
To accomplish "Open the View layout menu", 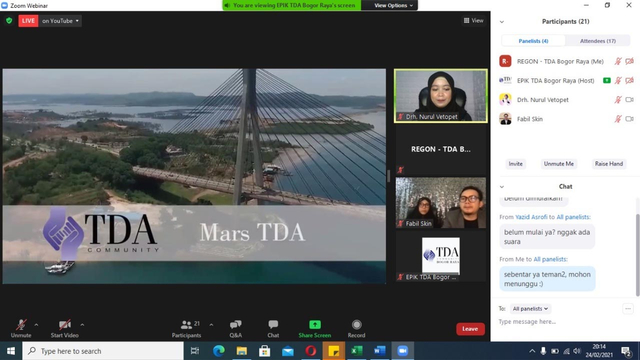I will coord(473,20).
